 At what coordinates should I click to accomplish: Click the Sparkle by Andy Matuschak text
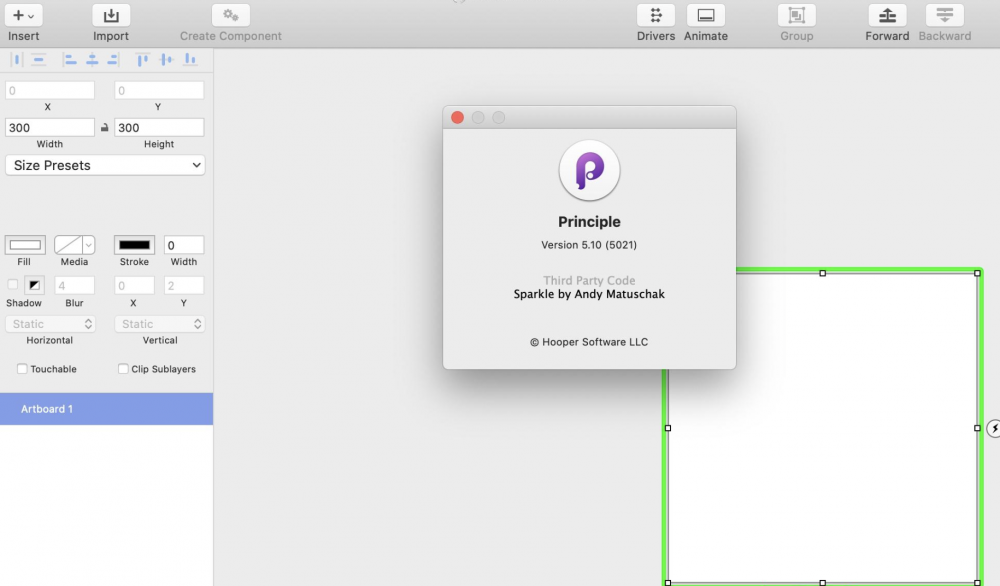click(589, 294)
